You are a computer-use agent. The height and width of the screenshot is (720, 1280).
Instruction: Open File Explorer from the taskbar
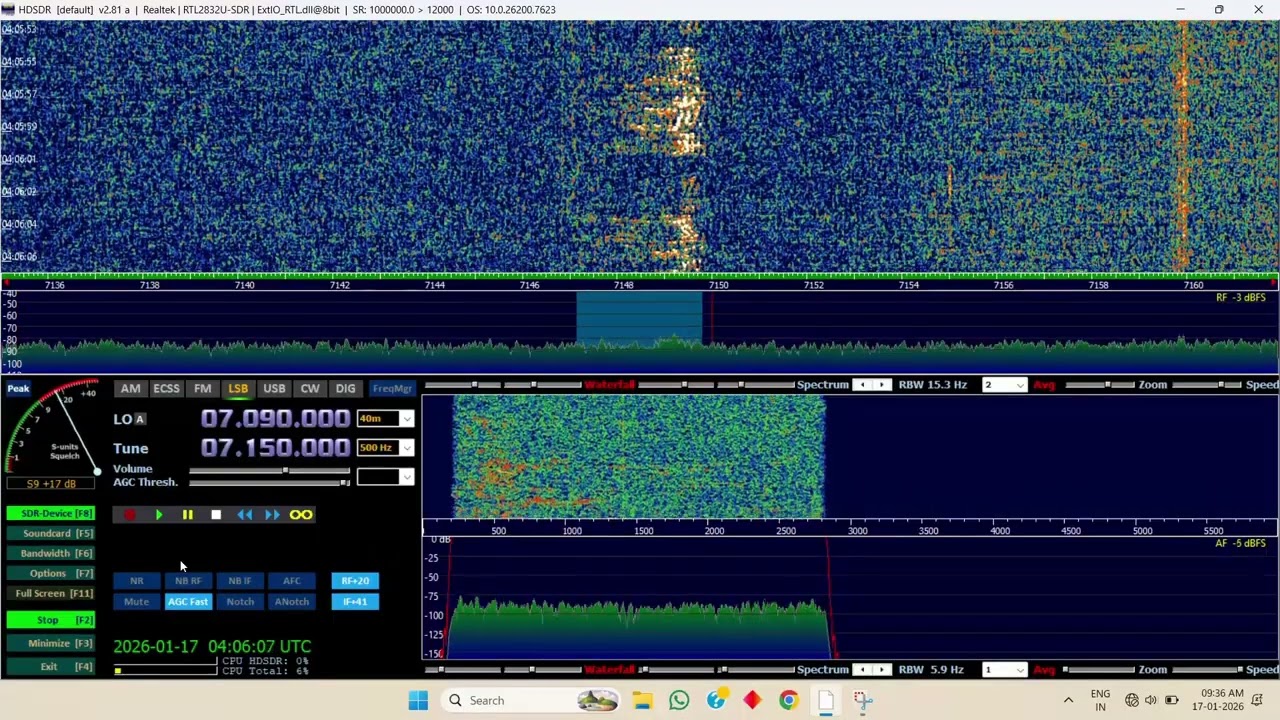click(642, 700)
